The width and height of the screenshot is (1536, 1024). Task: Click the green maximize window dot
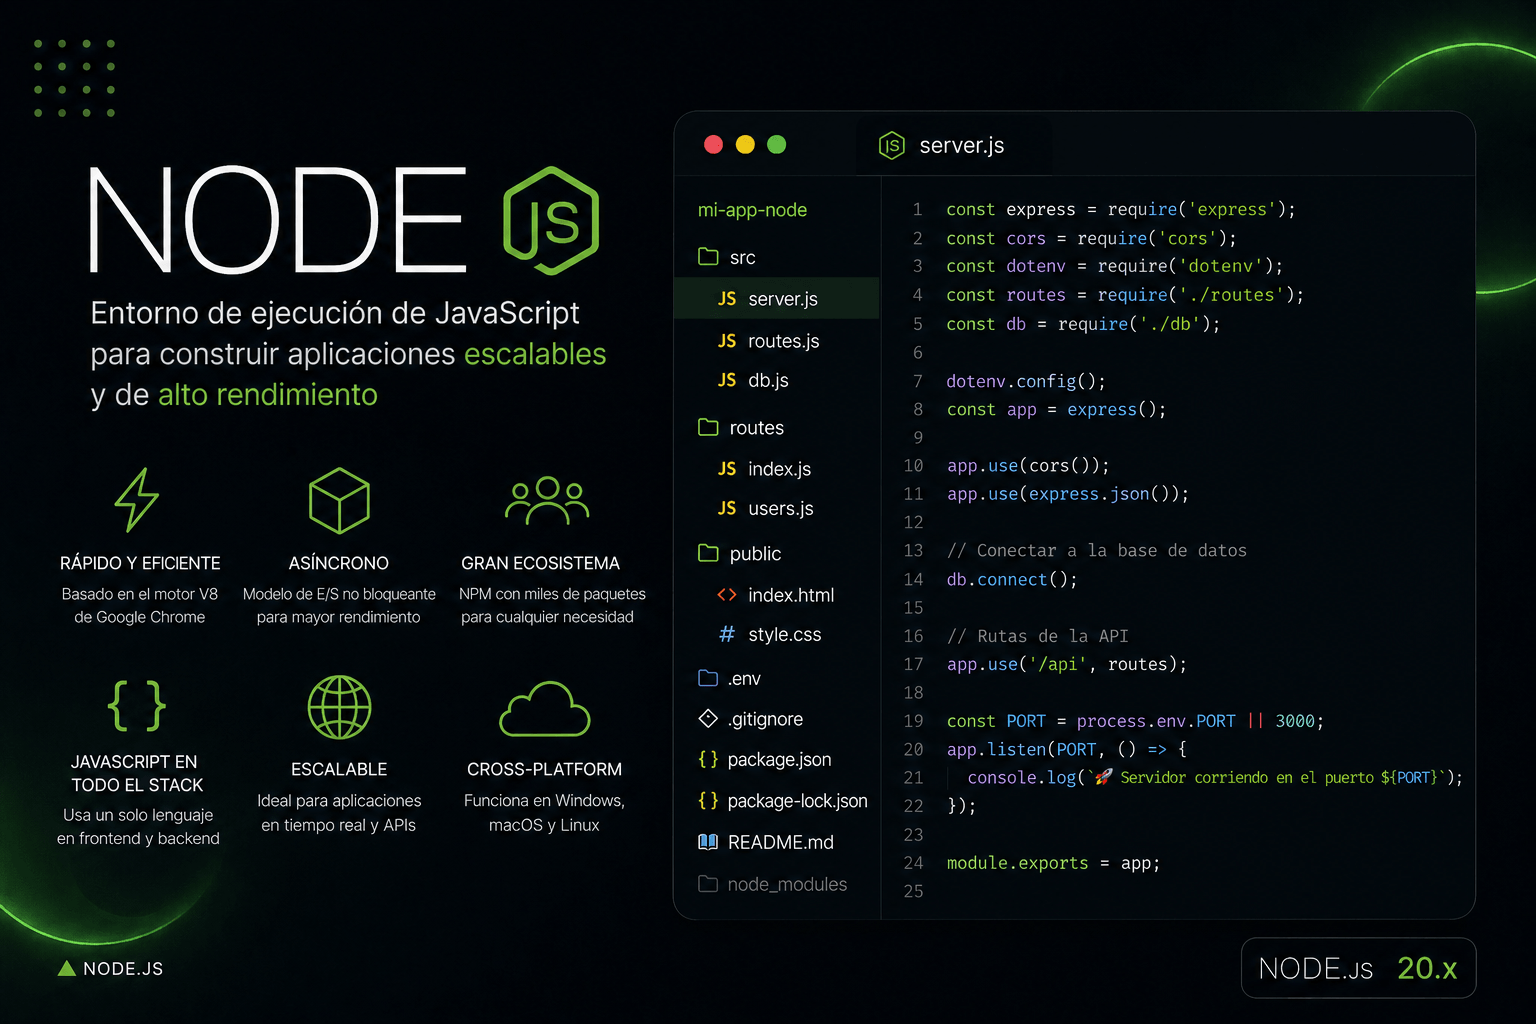[x=776, y=145]
